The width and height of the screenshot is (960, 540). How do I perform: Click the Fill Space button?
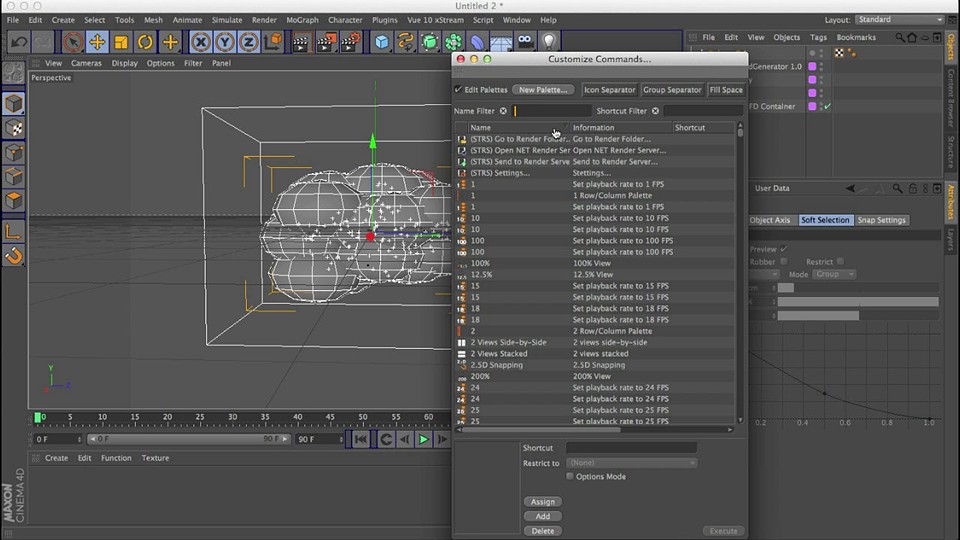point(726,89)
